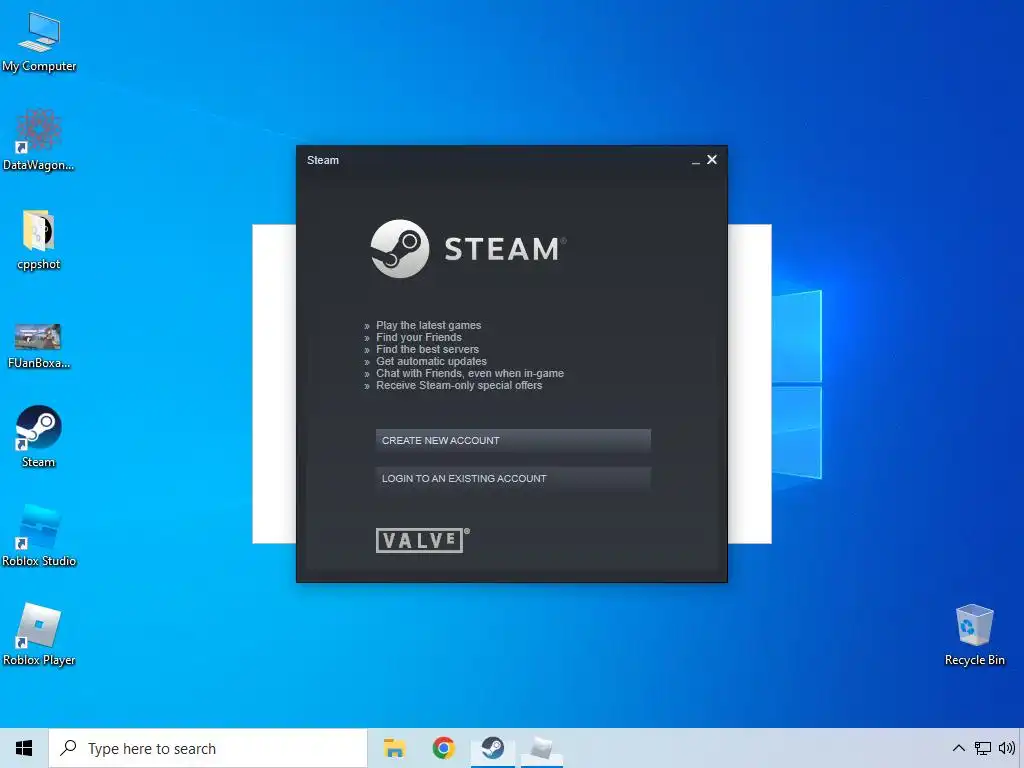Click Create New Account button
1024x768 pixels.
[x=513, y=440]
